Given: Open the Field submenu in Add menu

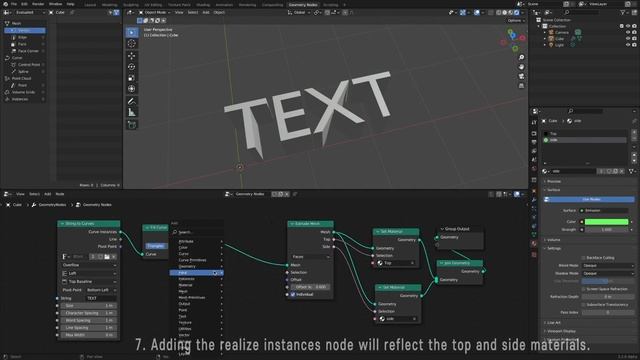Looking at the screenshot, I should 197,273.
